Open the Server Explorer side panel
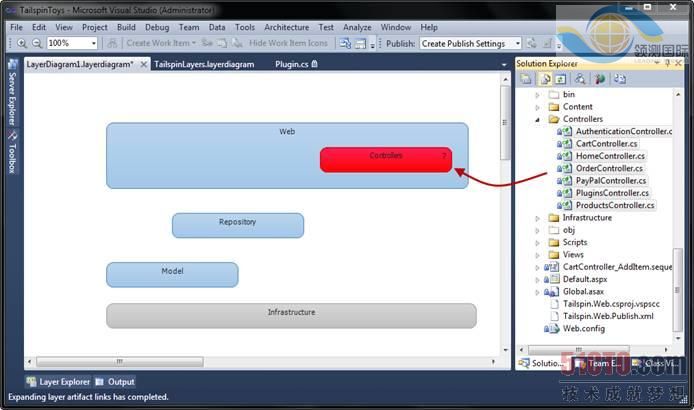Screen dimensions: 694x410 (12, 98)
